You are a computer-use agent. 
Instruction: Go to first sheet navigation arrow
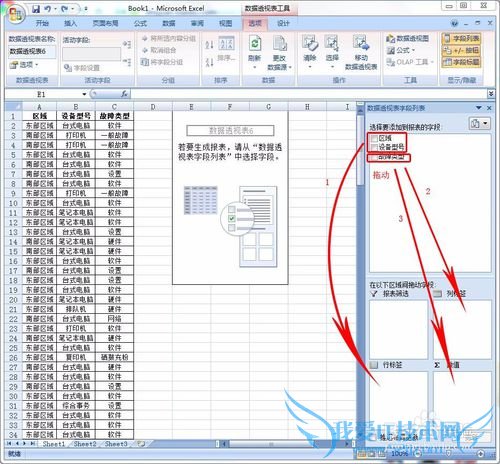[9, 444]
